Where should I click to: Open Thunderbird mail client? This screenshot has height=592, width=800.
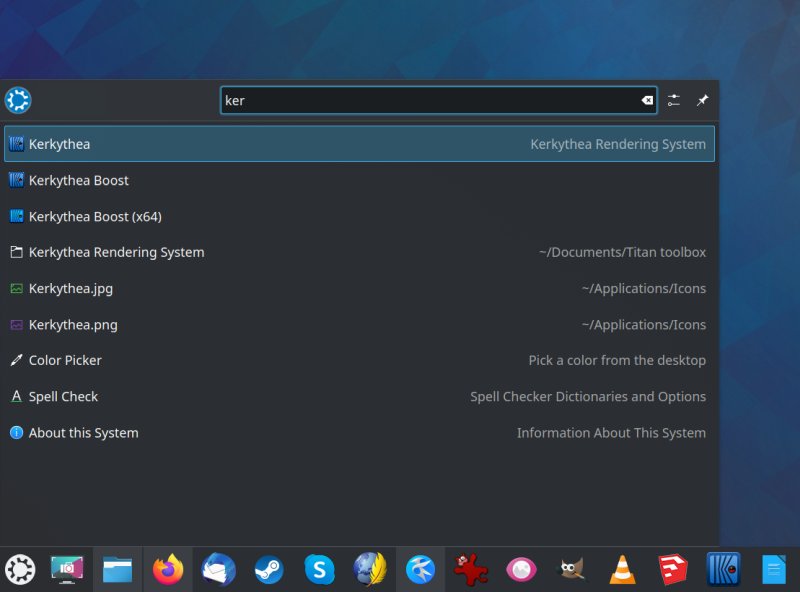[x=218, y=570]
